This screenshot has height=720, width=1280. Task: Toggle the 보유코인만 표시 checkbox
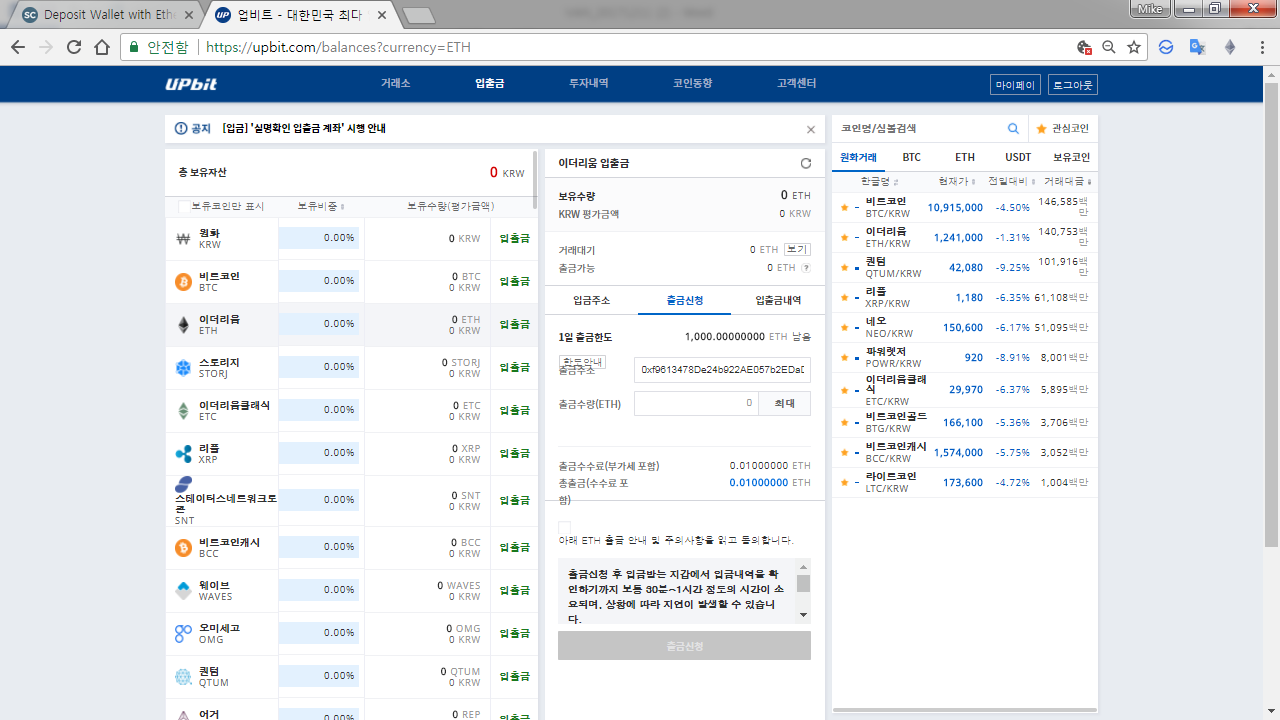coord(184,207)
